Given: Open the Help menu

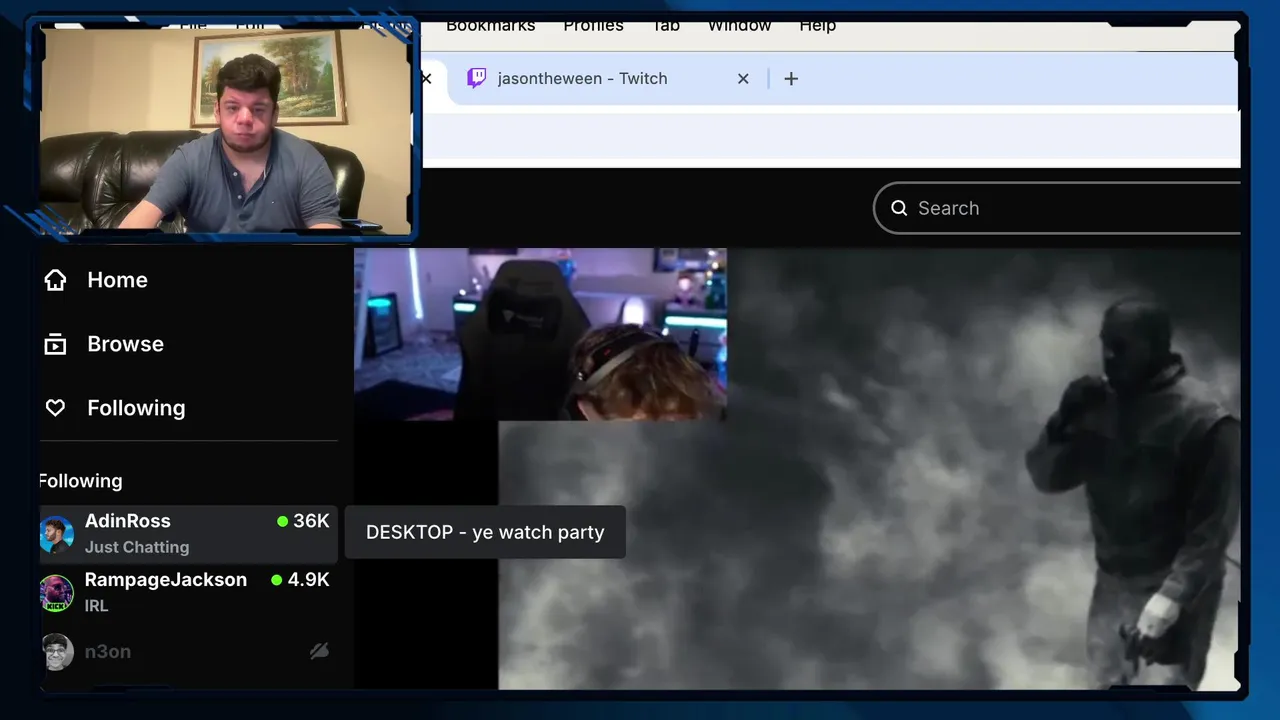Looking at the screenshot, I should 817,26.
